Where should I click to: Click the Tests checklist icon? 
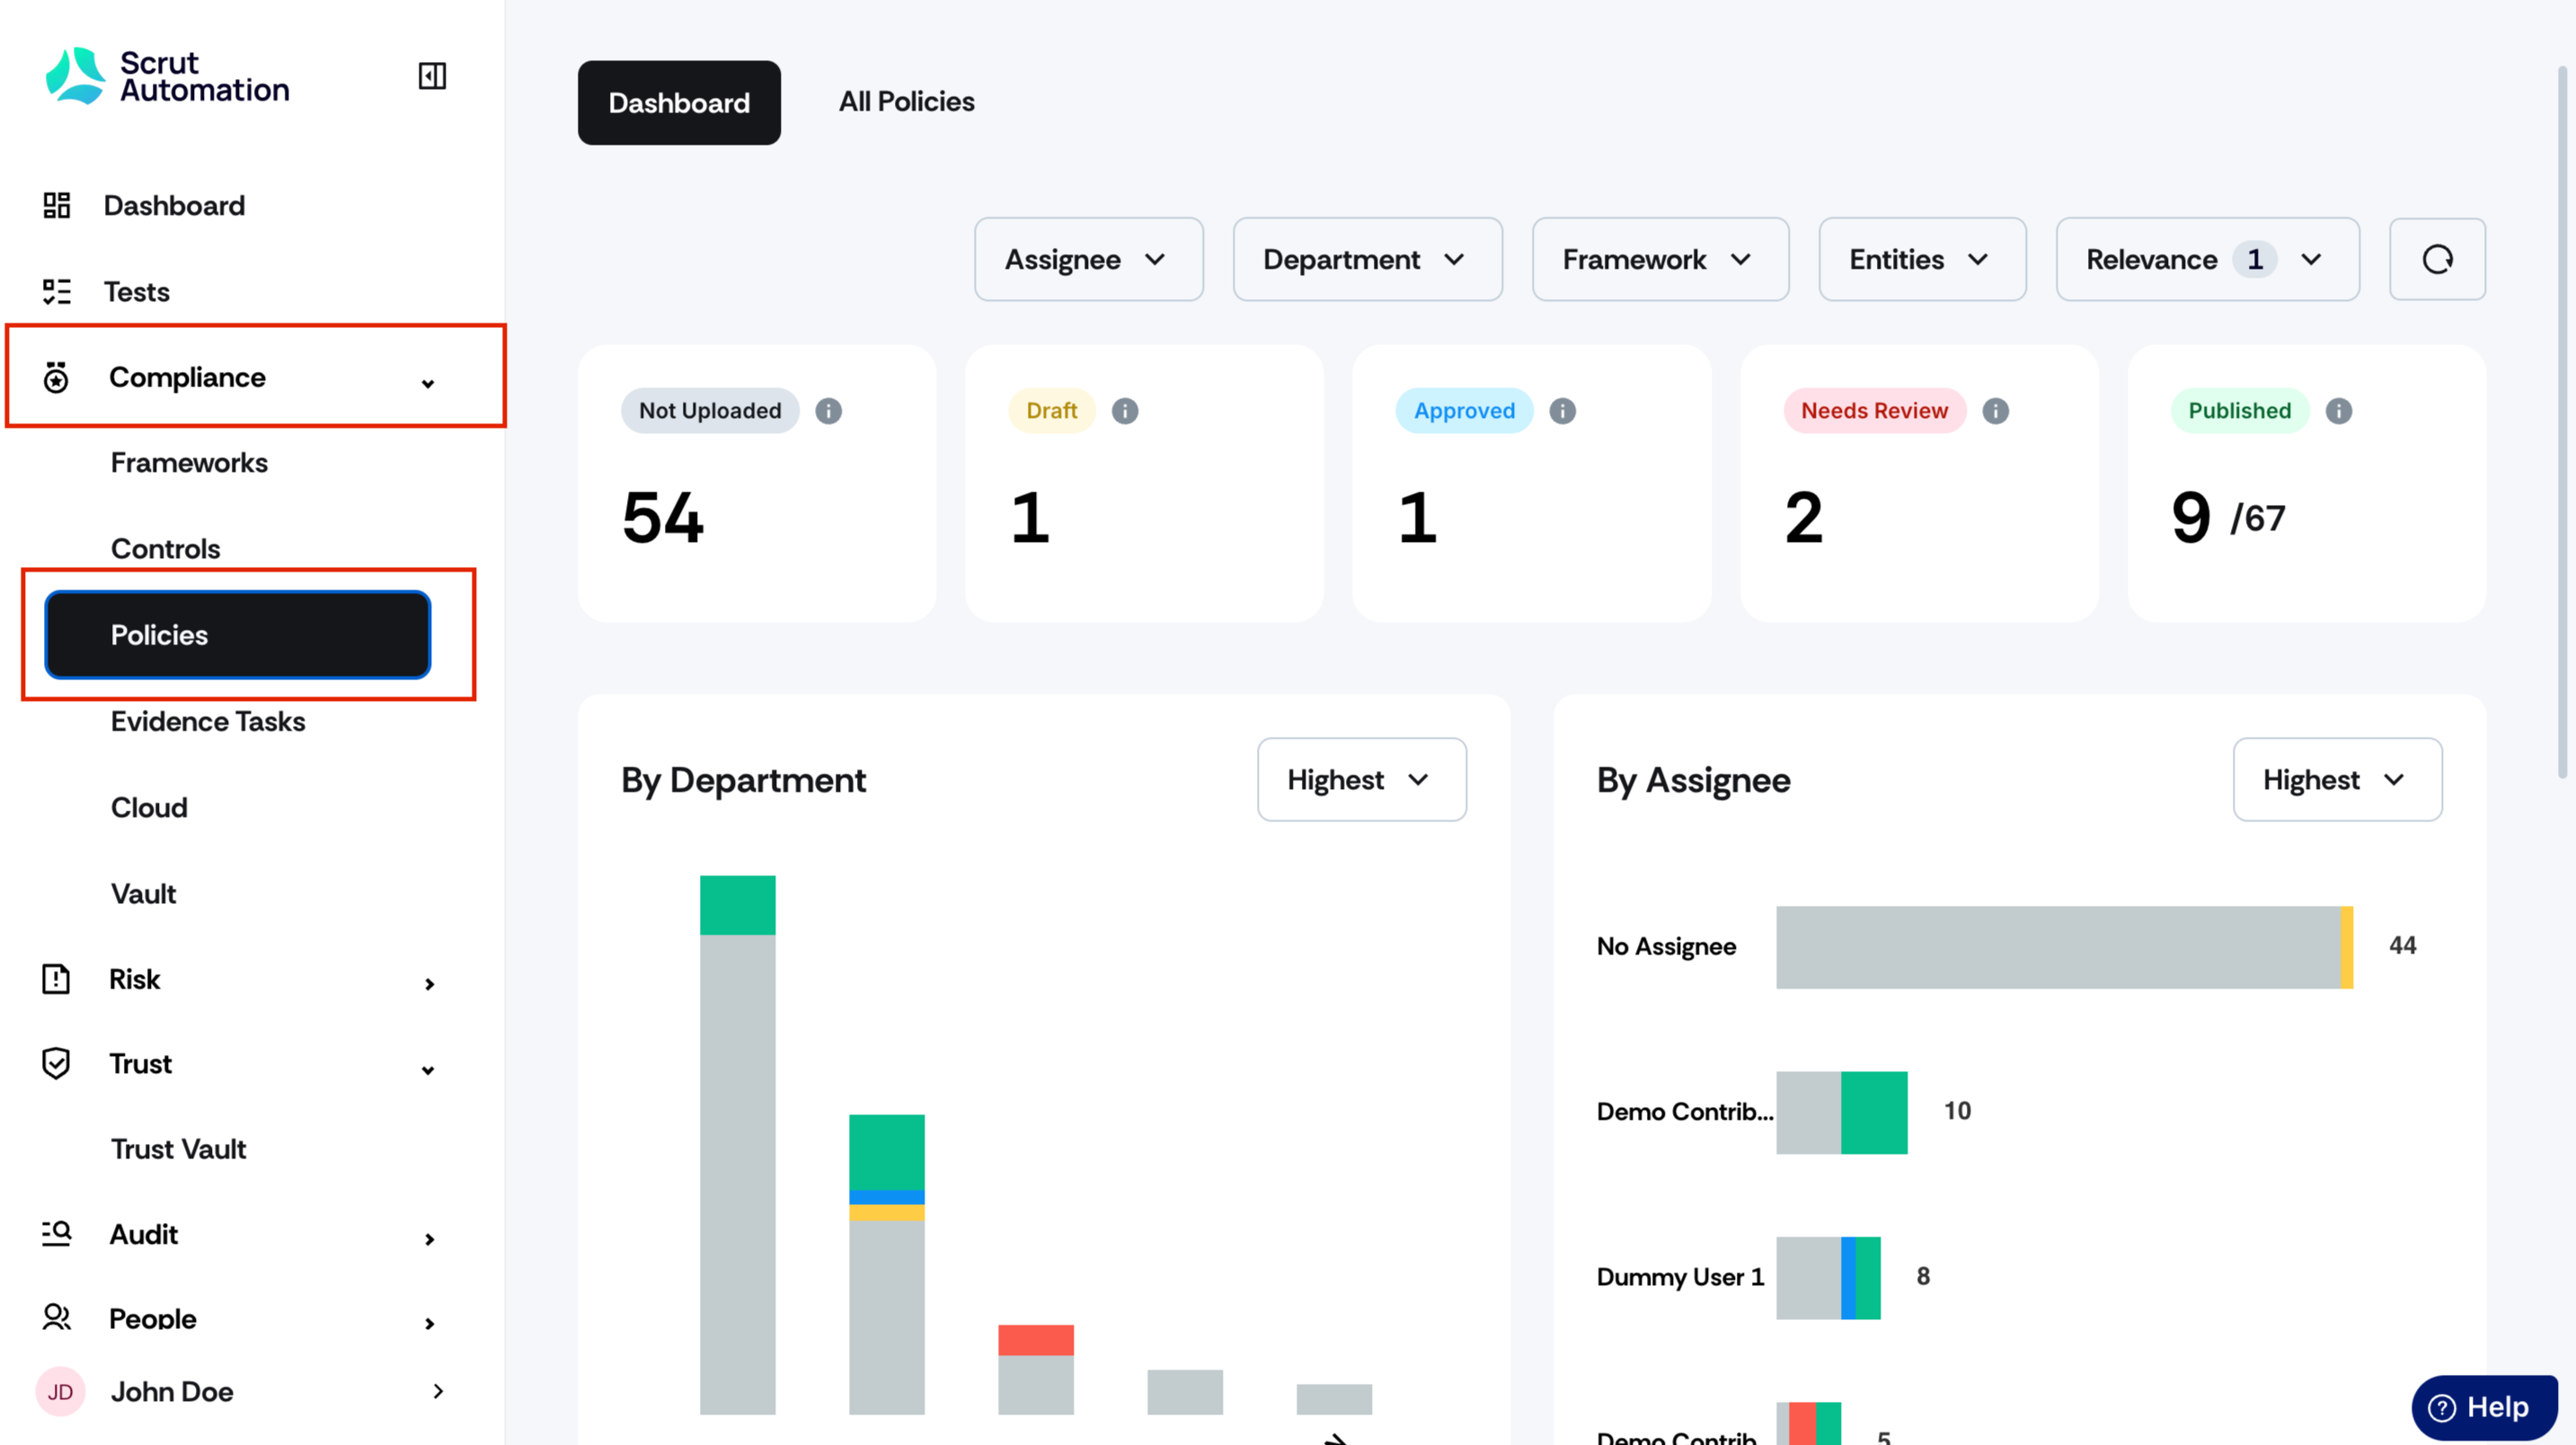[57, 291]
